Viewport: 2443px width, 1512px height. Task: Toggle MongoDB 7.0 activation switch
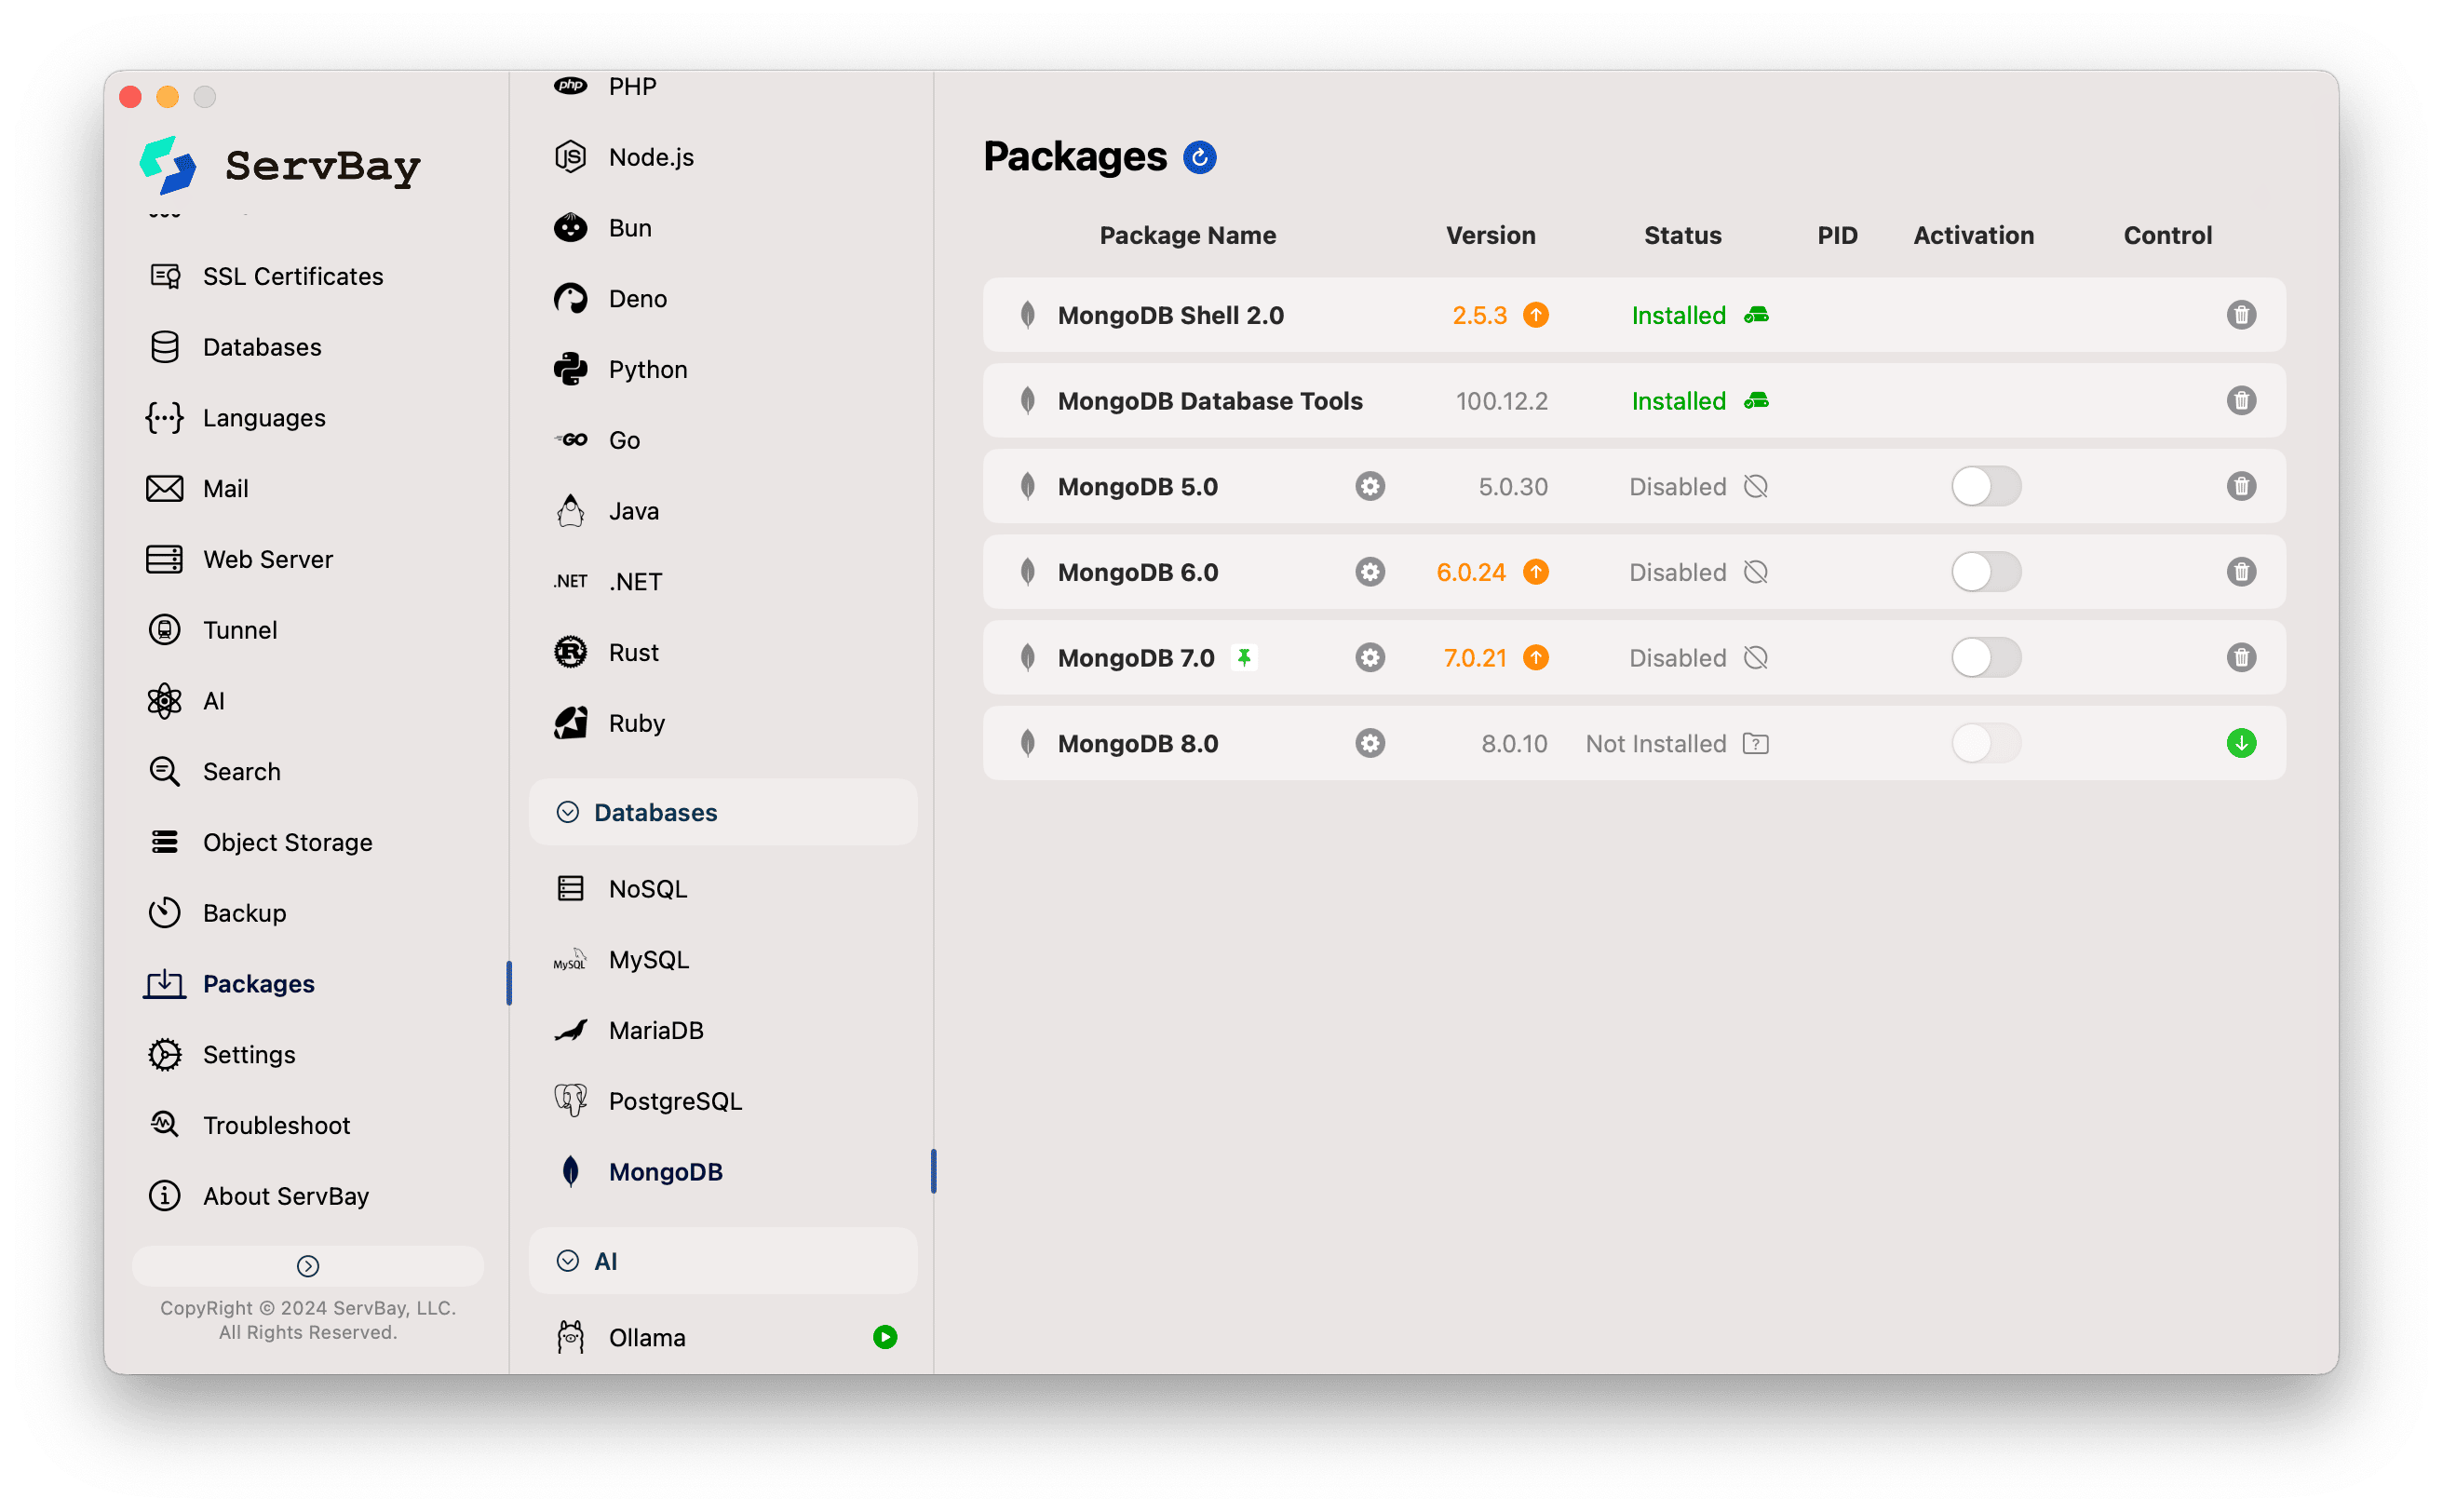click(1986, 658)
